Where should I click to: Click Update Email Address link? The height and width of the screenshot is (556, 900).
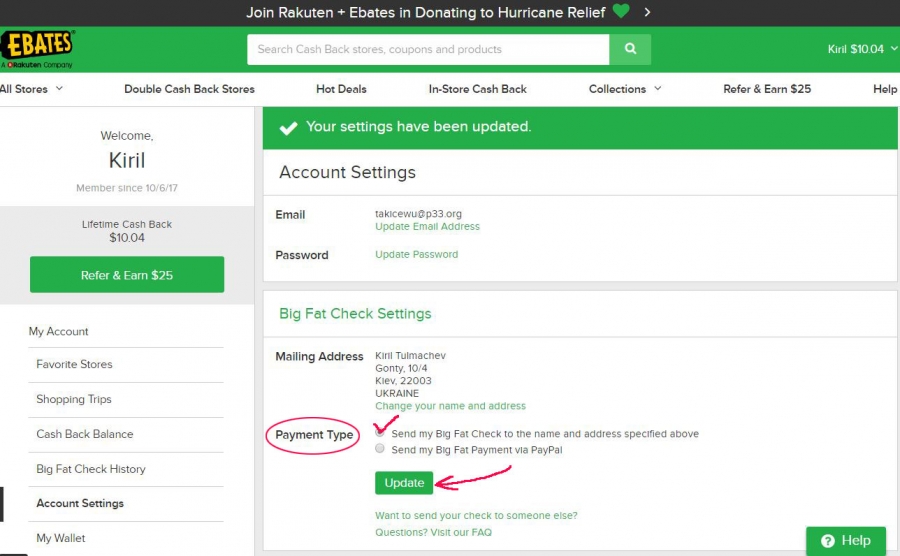click(427, 227)
